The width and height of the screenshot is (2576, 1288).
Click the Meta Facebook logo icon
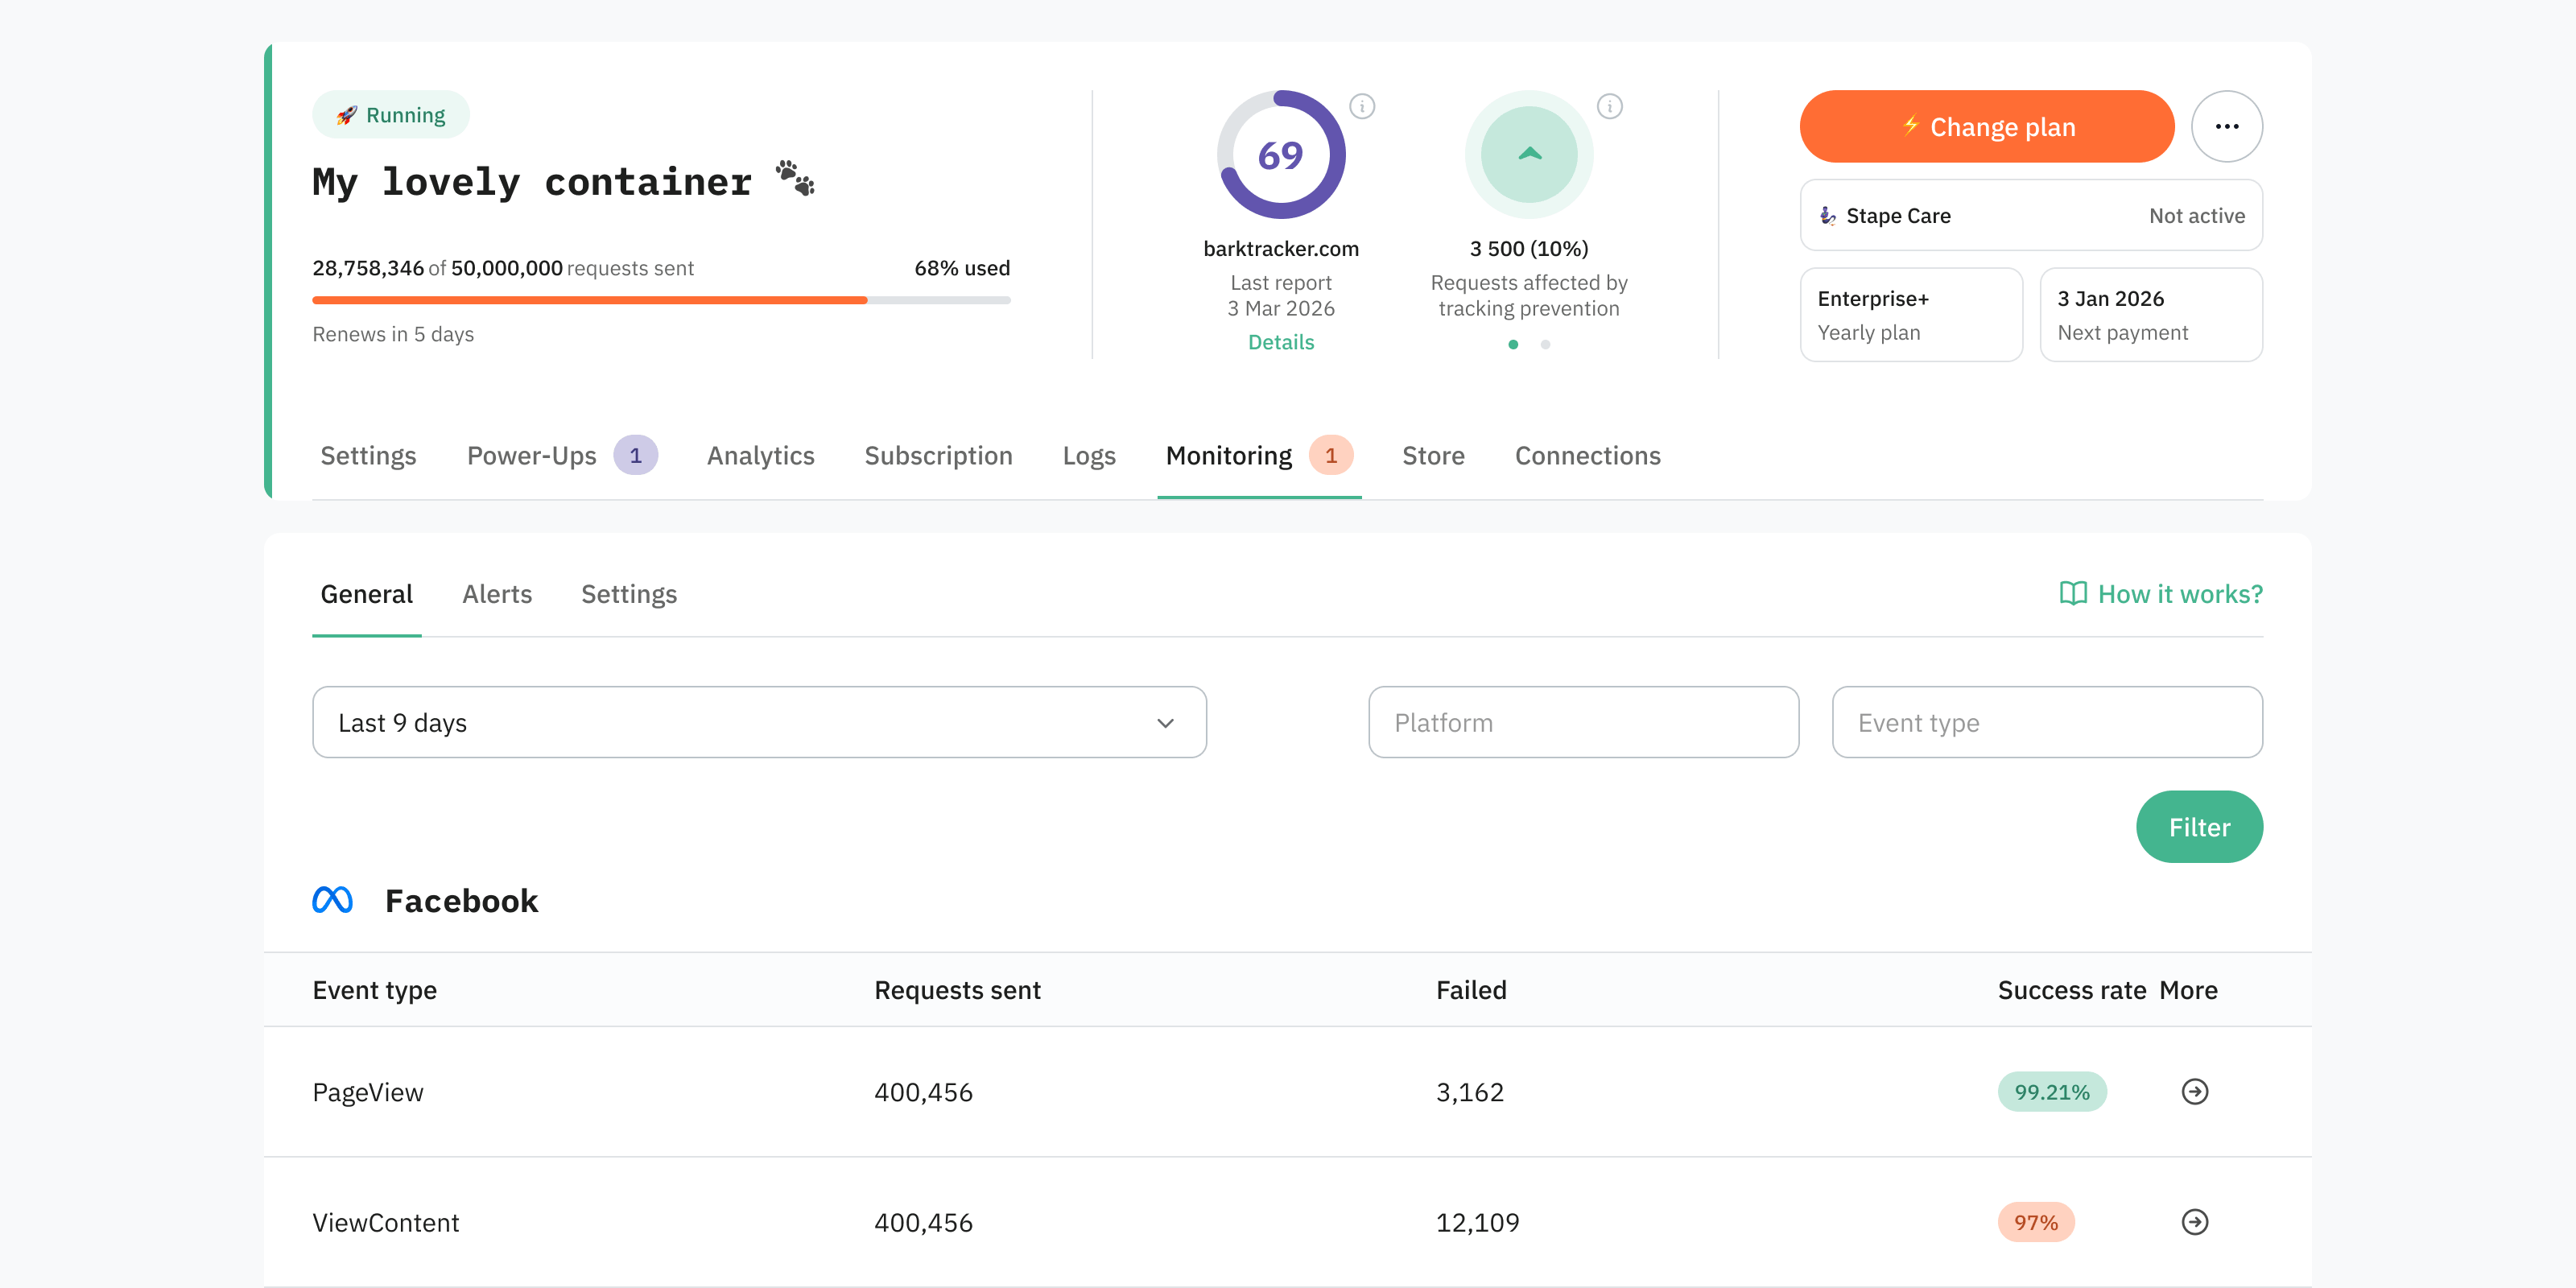coord(332,900)
